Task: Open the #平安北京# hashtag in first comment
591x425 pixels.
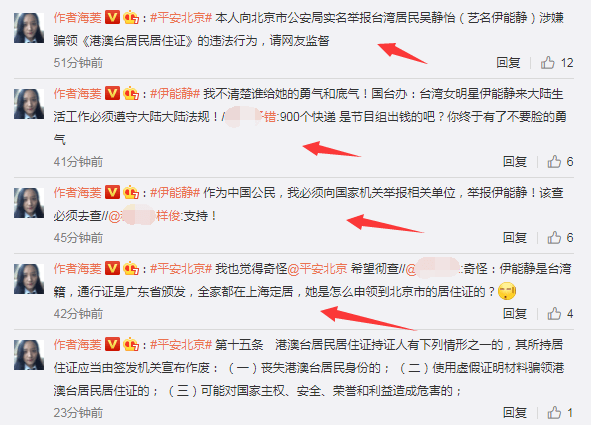Action: tap(181, 18)
